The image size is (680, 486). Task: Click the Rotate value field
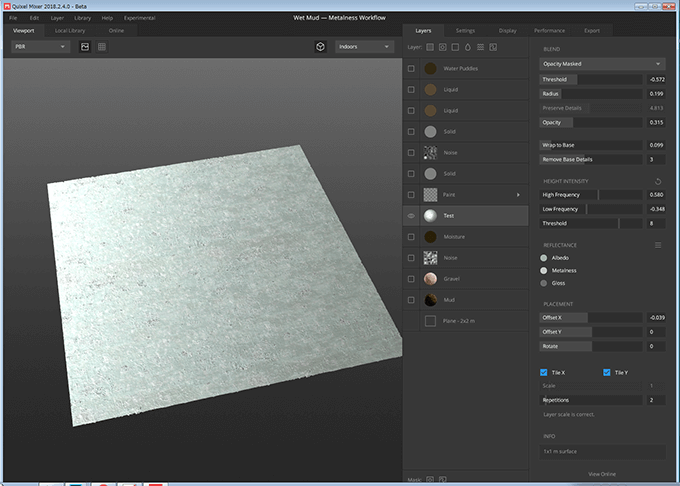click(x=656, y=346)
